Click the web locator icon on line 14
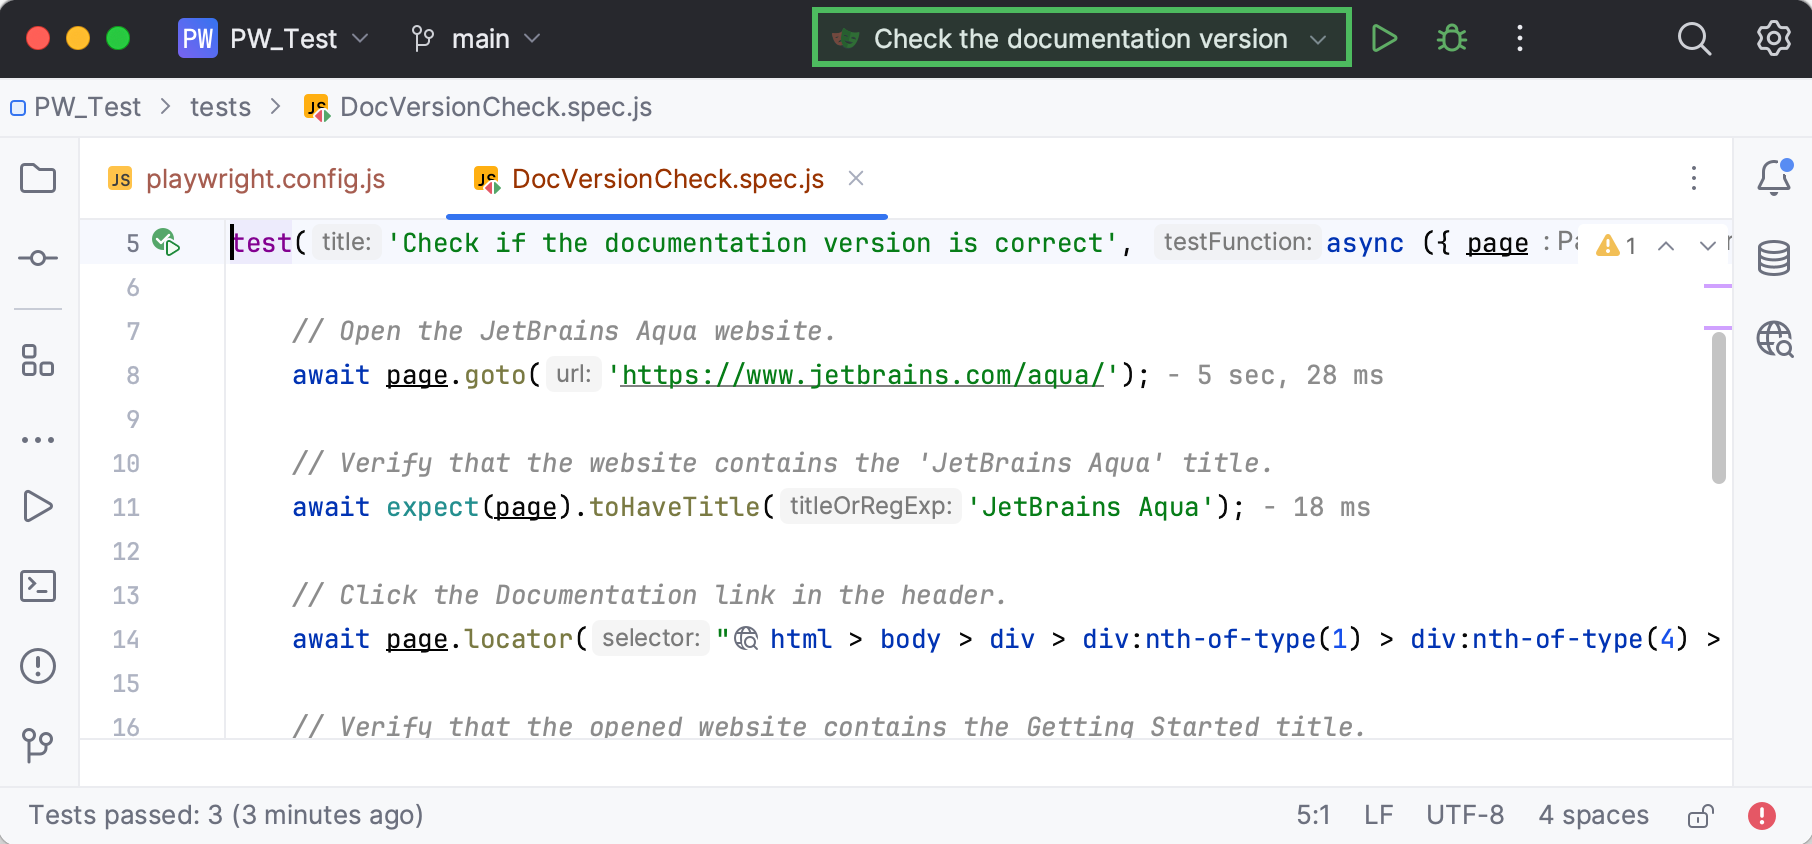This screenshot has width=1812, height=844. [x=747, y=639]
